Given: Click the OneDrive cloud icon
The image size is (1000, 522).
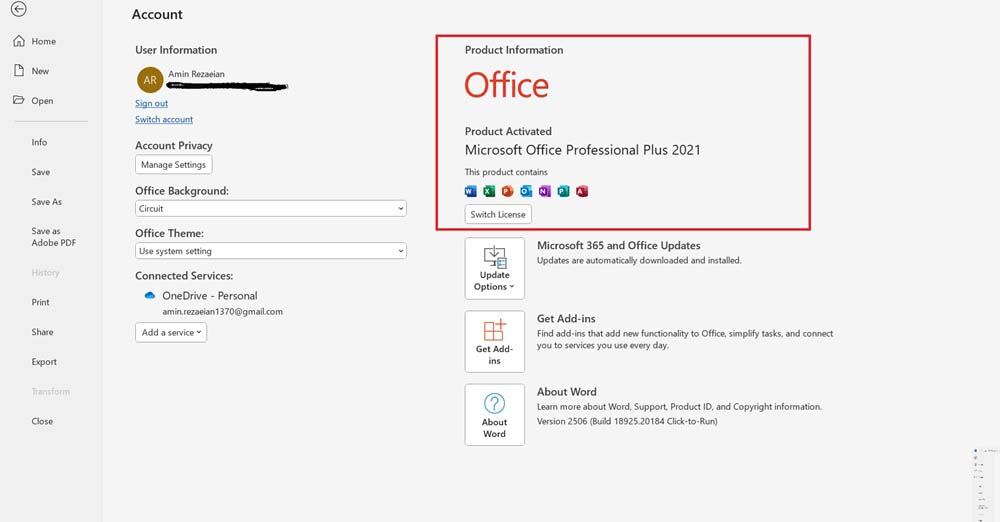Looking at the screenshot, I should (150, 296).
